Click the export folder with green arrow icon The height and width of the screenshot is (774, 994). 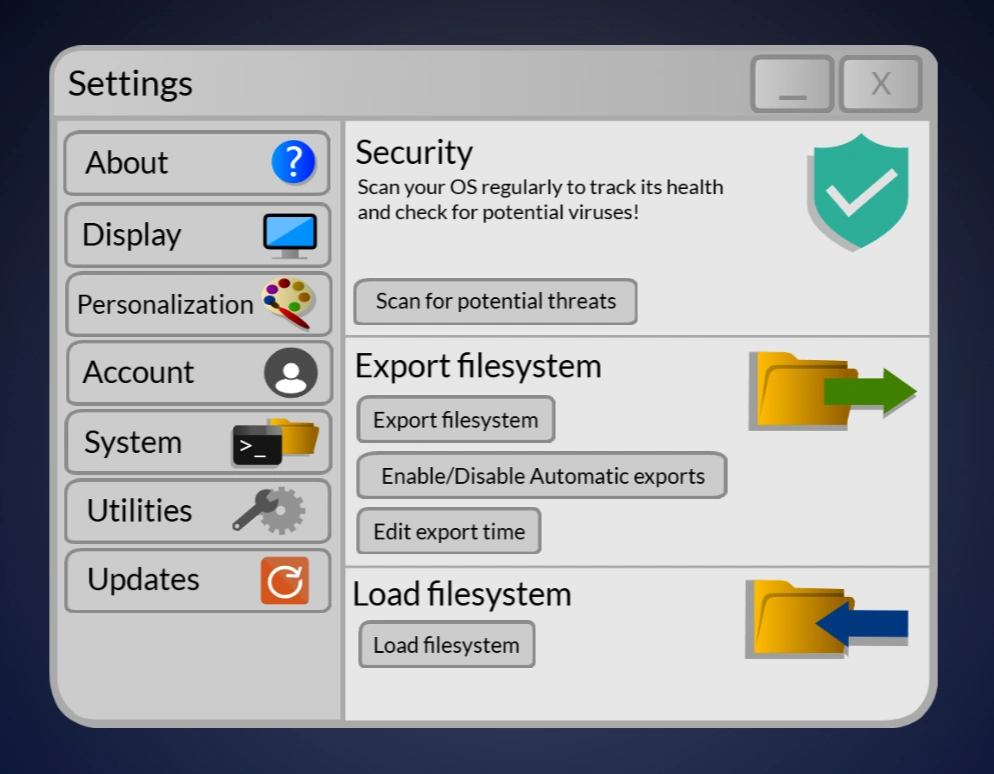tap(830, 390)
